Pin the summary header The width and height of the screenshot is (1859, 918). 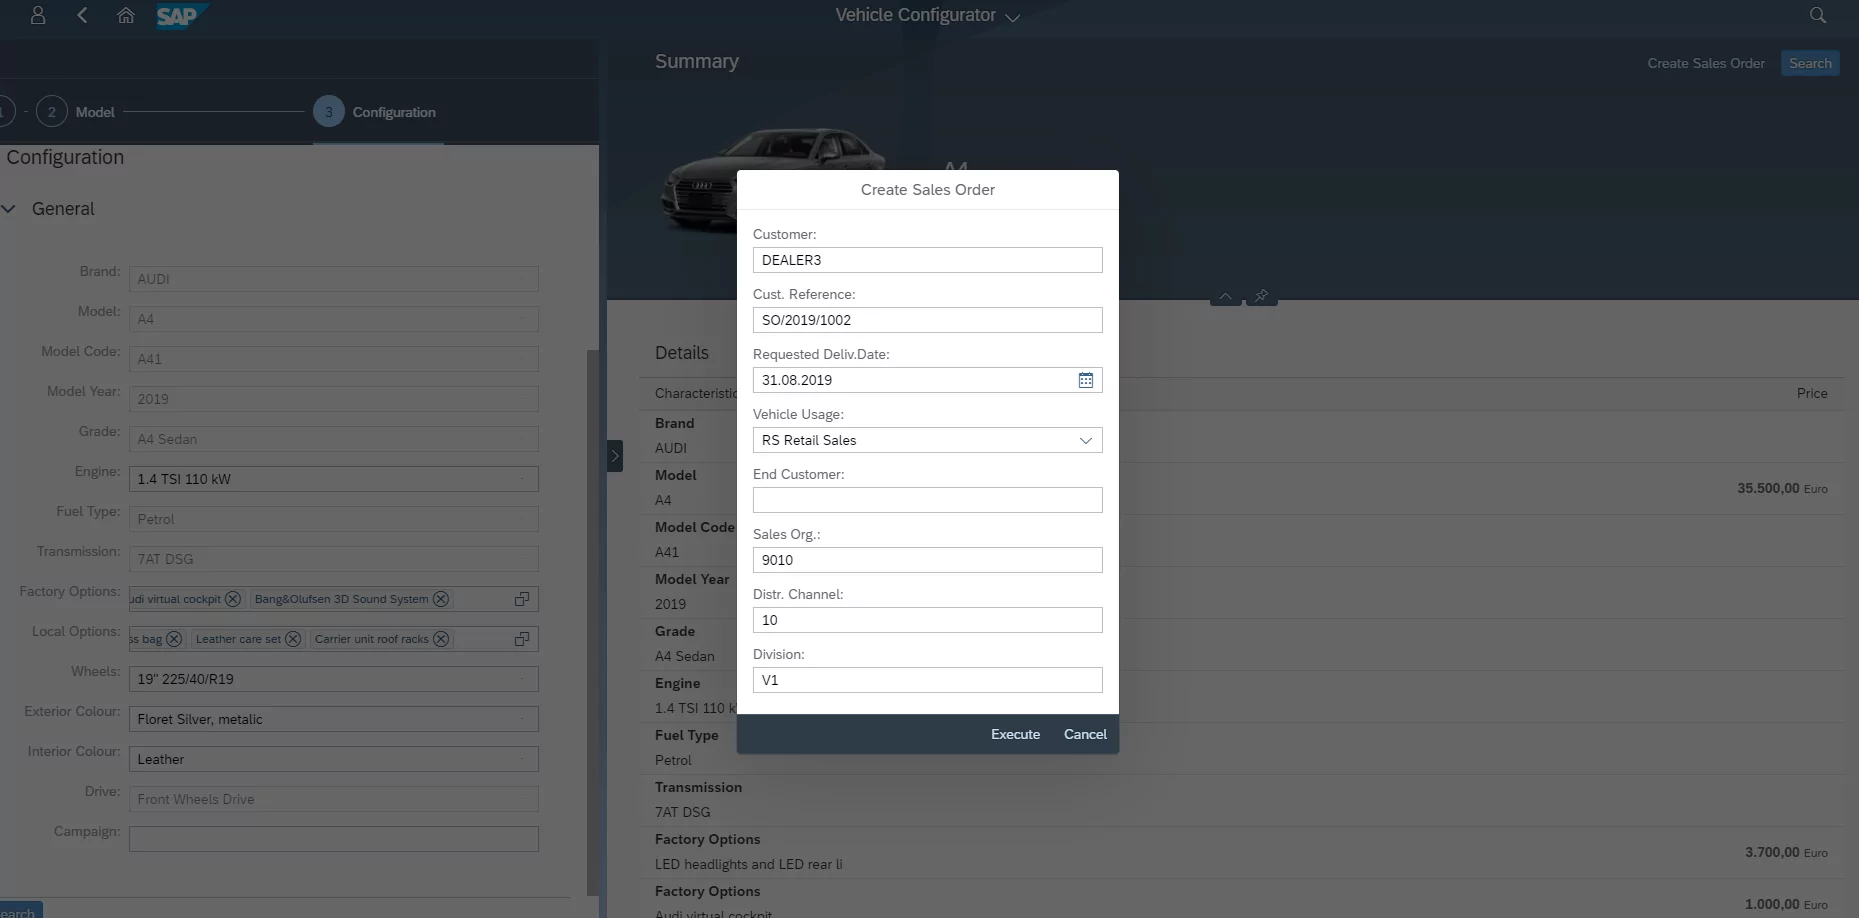point(1261,296)
